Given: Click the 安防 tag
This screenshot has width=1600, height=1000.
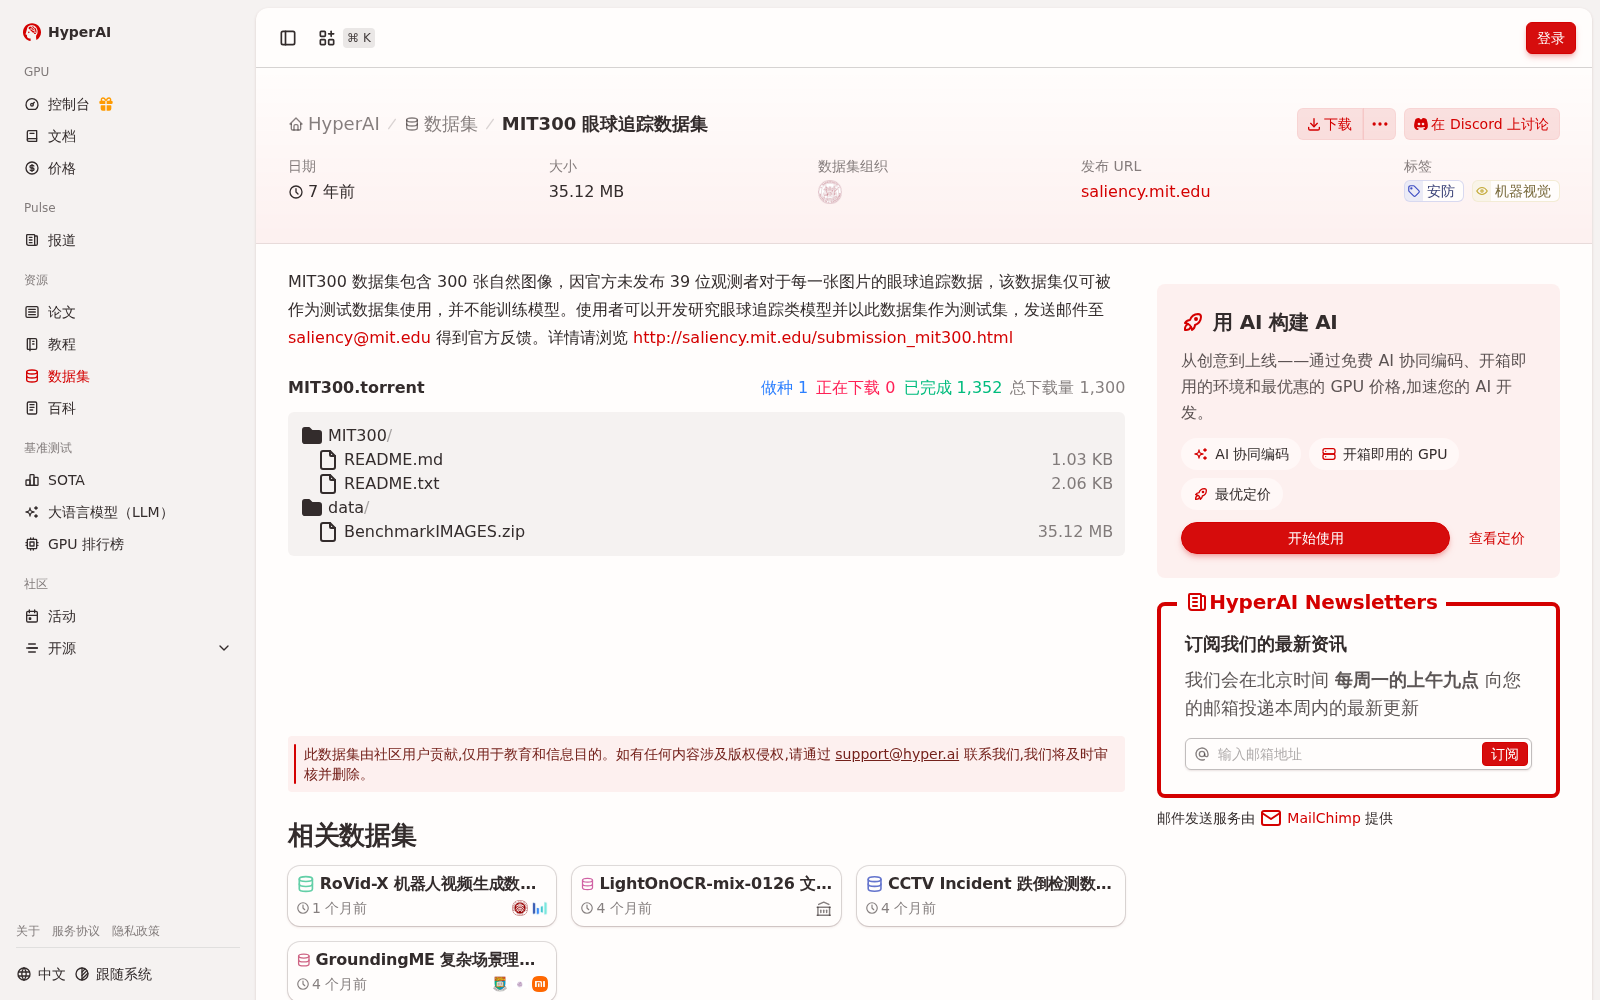Looking at the screenshot, I should coord(1433,191).
